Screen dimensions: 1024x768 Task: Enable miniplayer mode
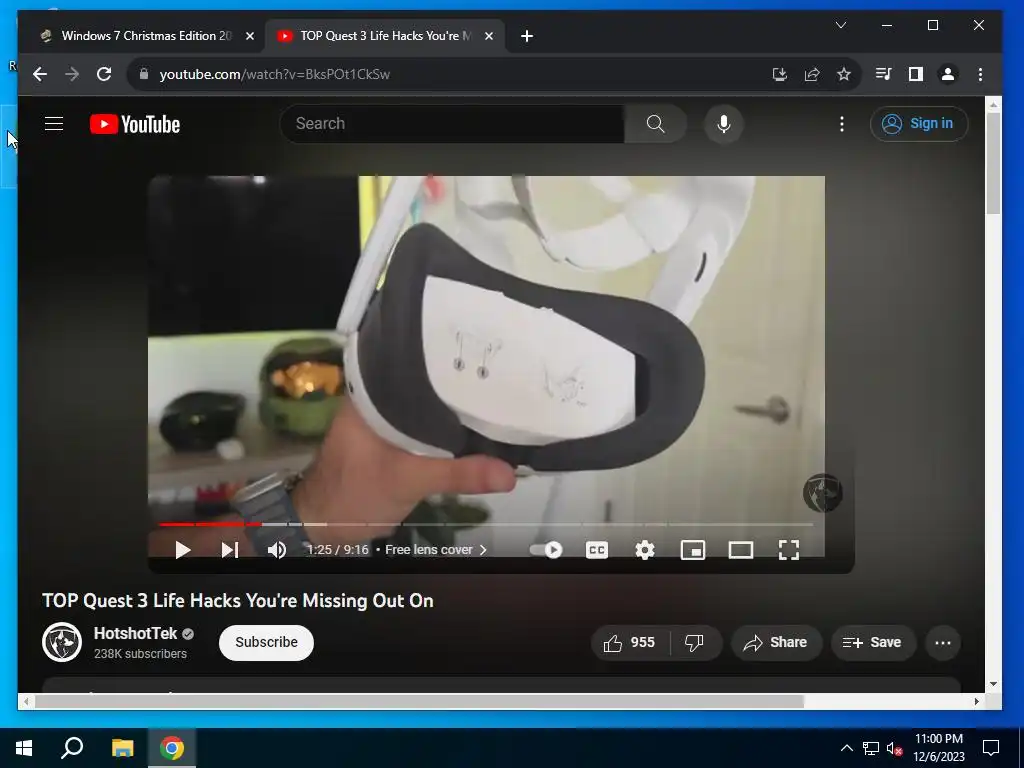click(693, 550)
